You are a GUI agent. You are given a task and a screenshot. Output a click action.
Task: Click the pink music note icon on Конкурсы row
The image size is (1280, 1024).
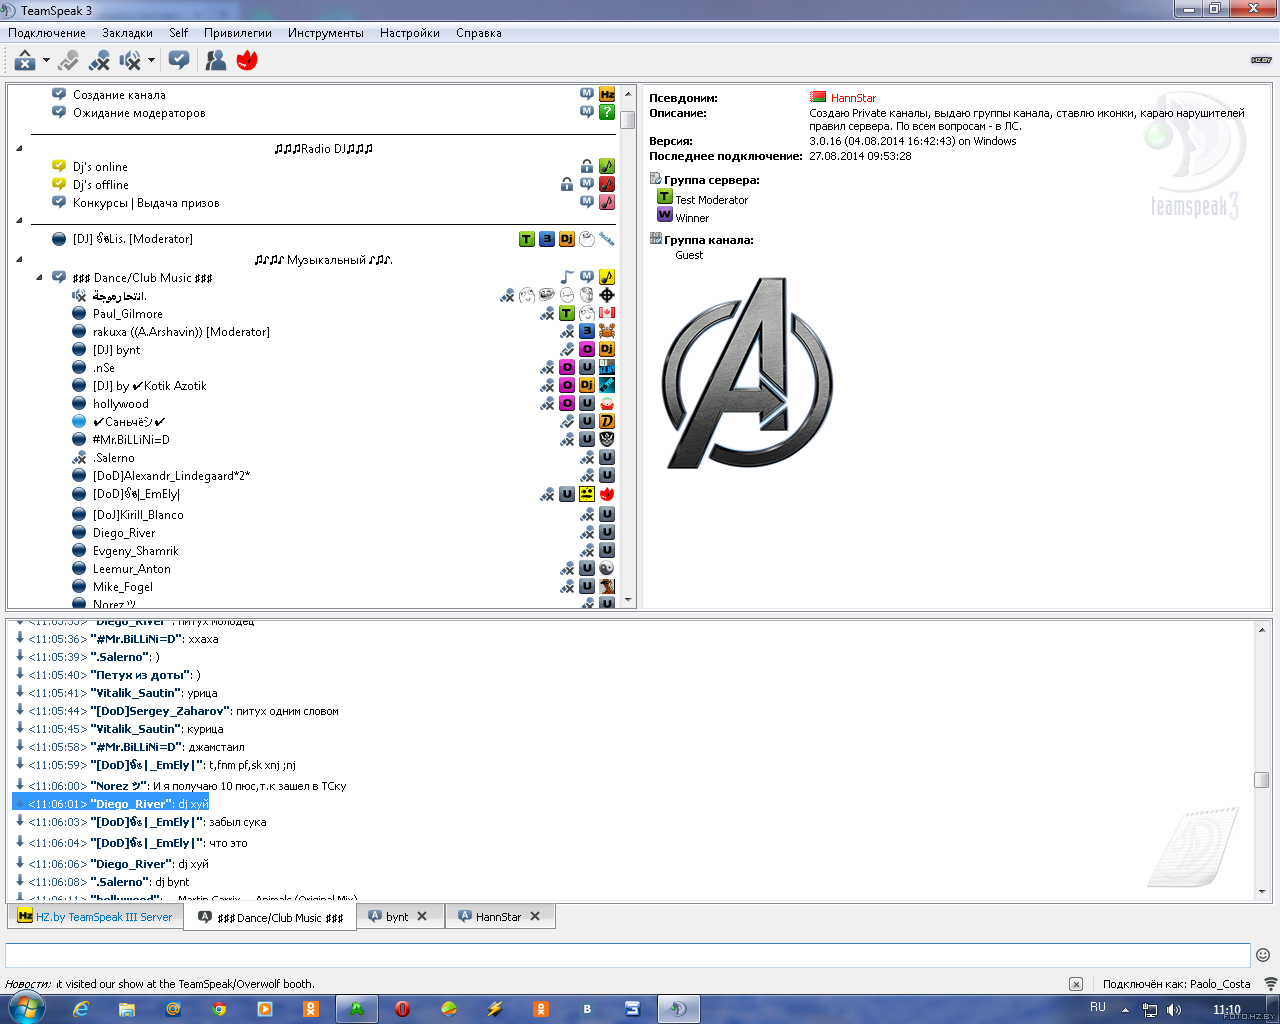pos(607,202)
